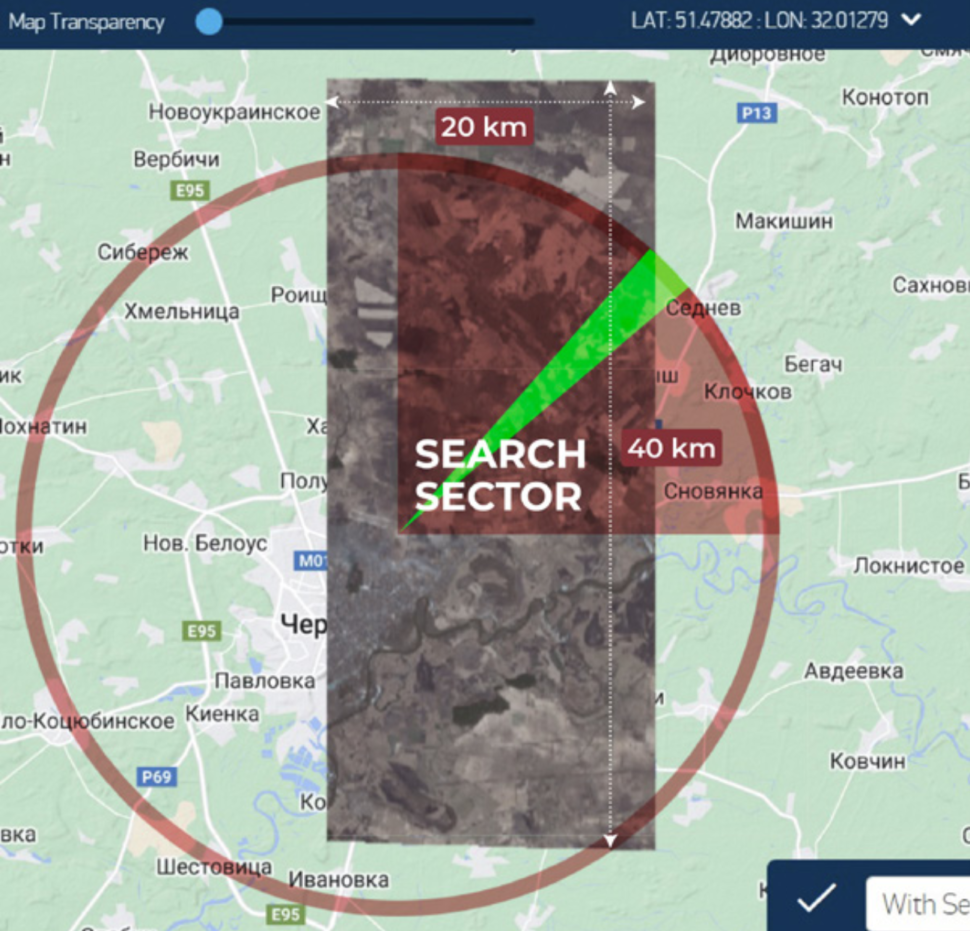Expand the chevron next to LAT/LON coordinates
This screenshot has width=970, height=931.
911,20
